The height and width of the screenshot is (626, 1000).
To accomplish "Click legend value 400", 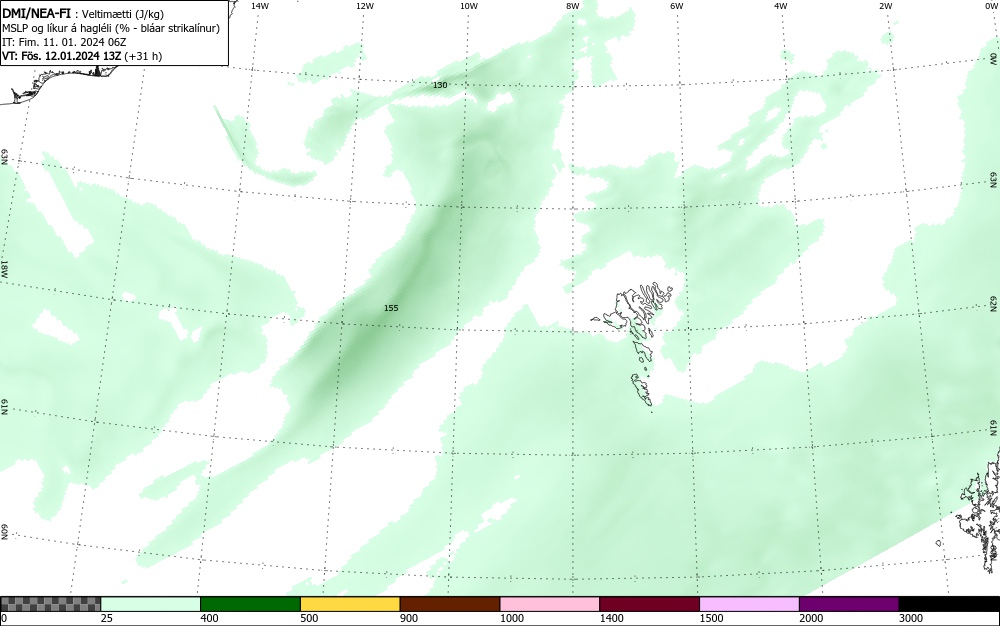I will click(209, 618).
